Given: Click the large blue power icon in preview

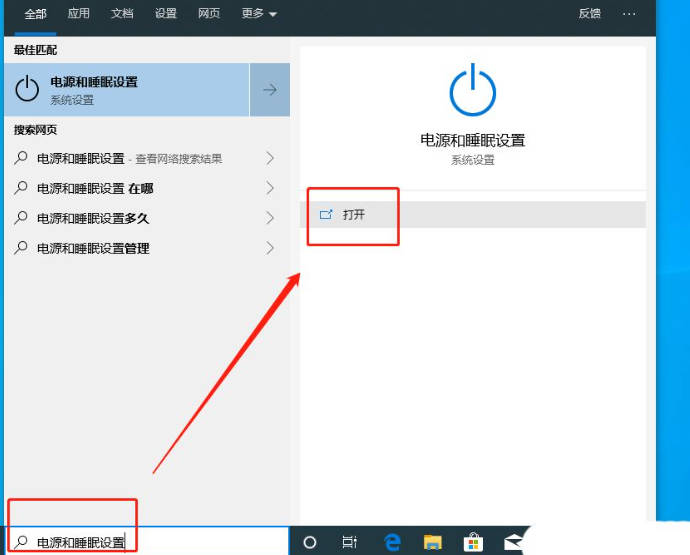Looking at the screenshot, I should (473, 90).
